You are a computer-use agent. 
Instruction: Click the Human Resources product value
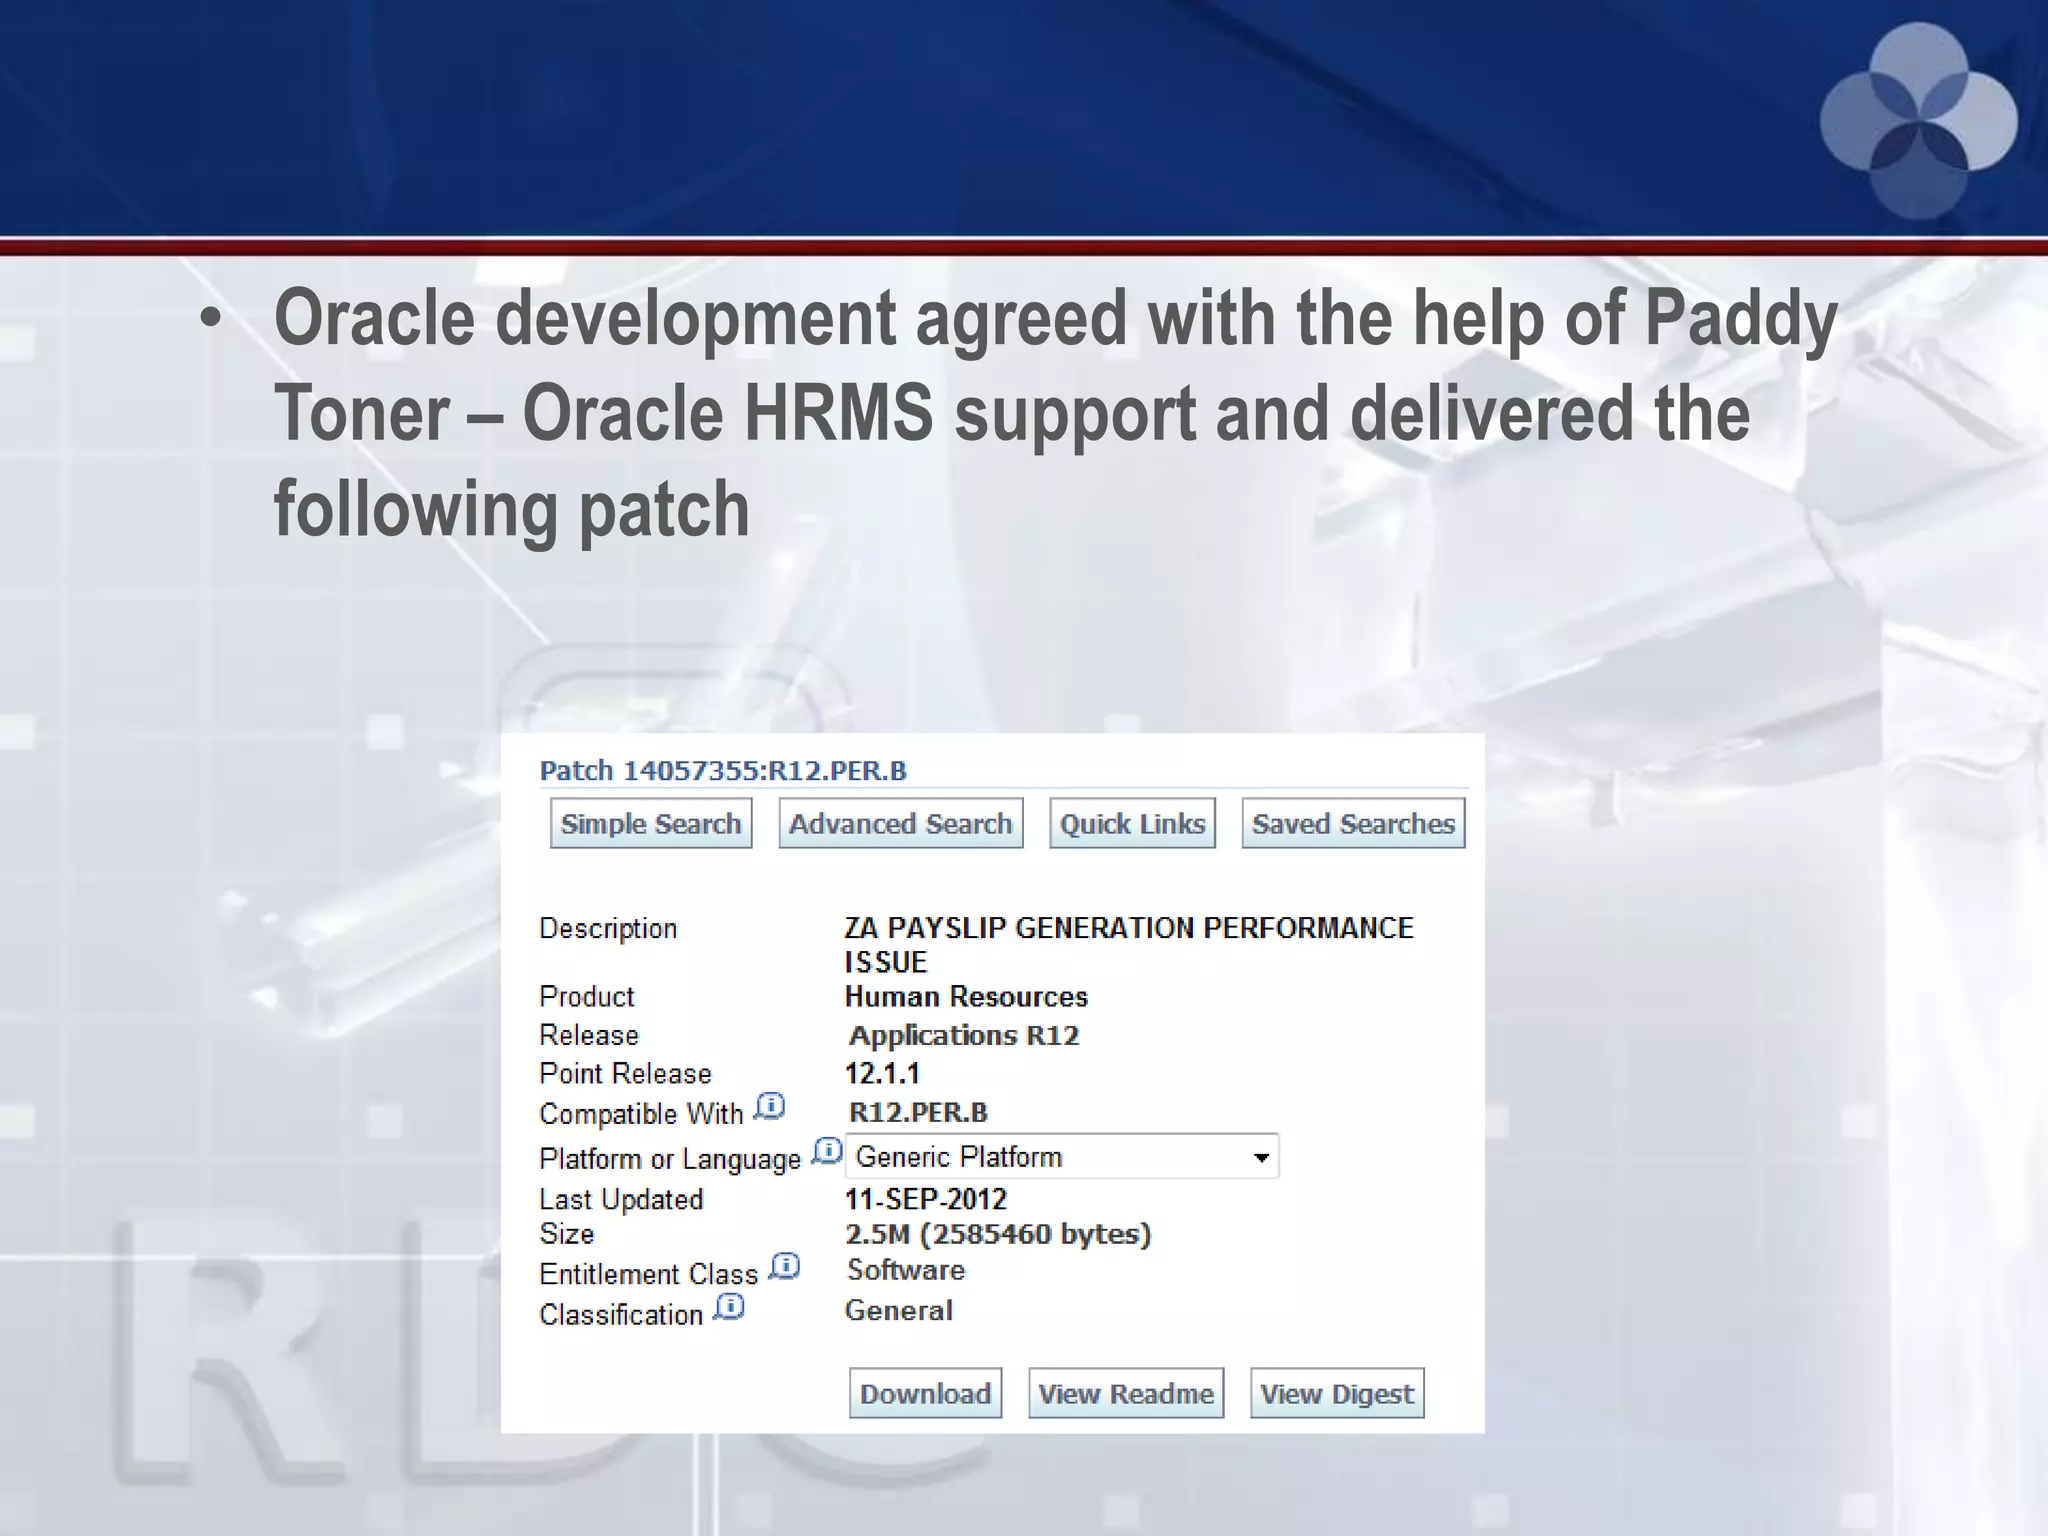coord(966,997)
